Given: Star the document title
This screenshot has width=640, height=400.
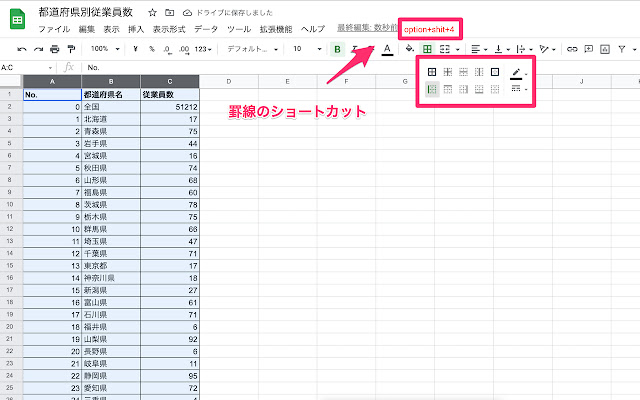Looking at the screenshot, I should [153, 13].
